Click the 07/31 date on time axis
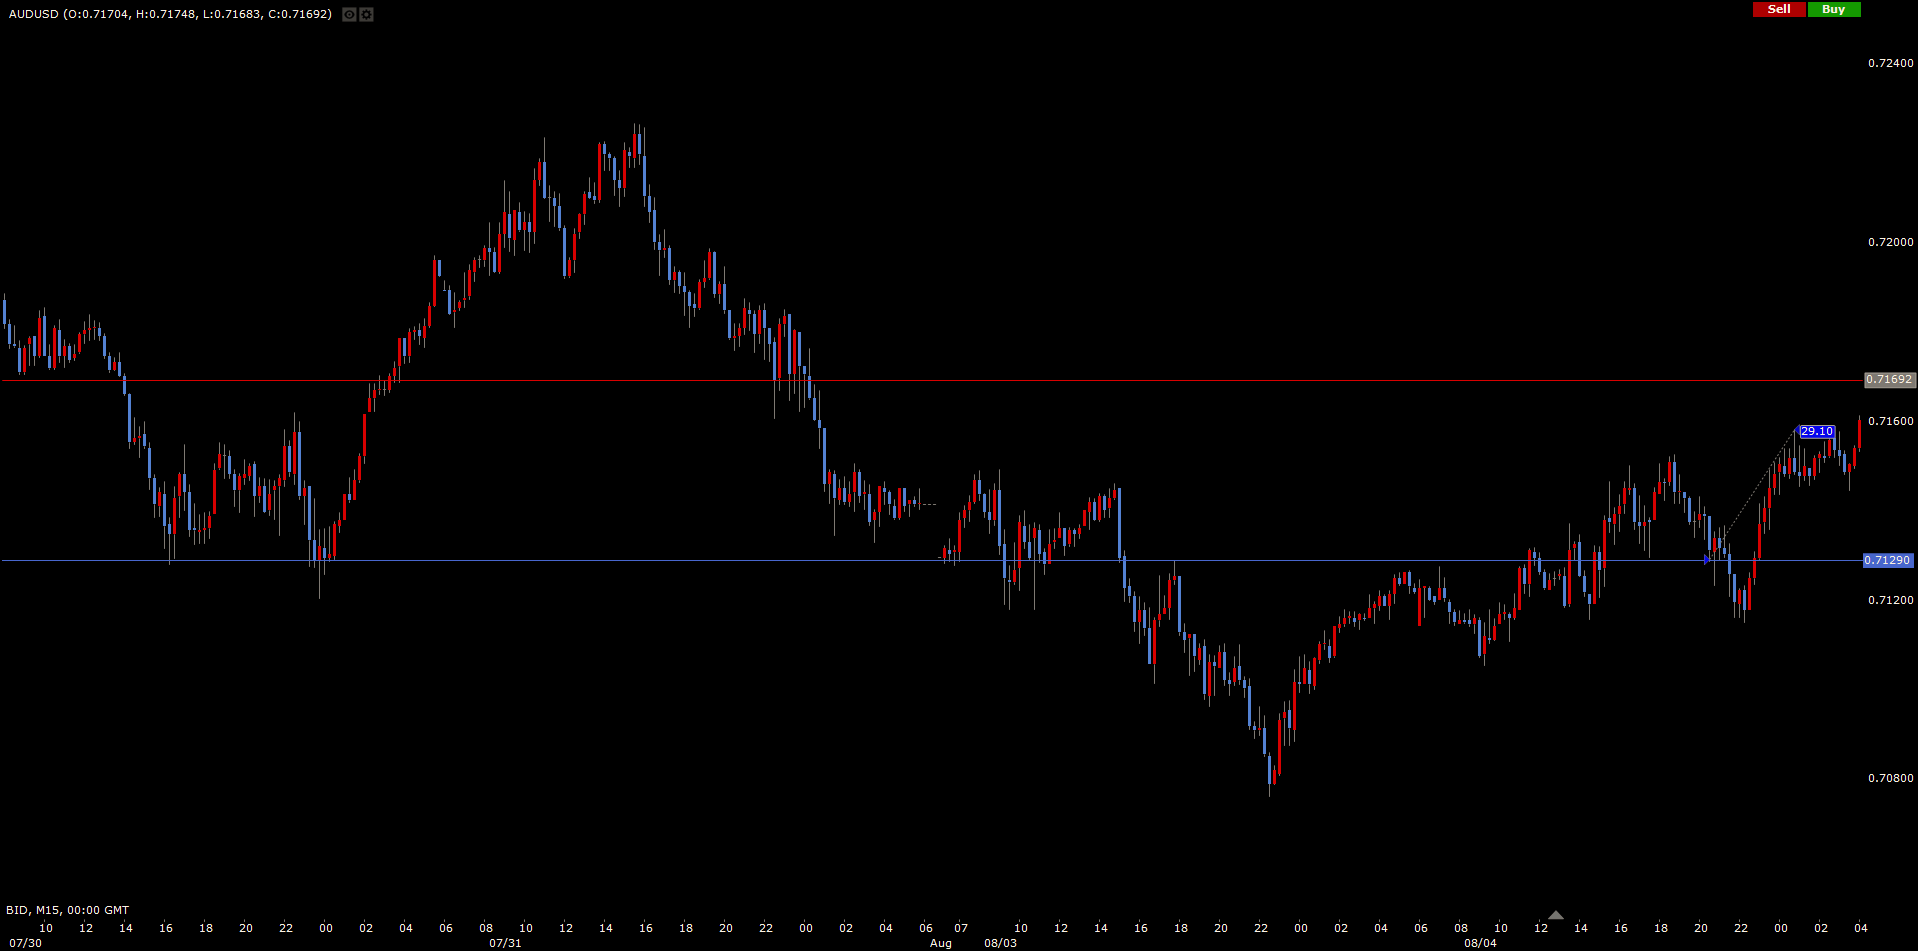This screenshot has height=951, width=1918. click(x=505, y=943)
